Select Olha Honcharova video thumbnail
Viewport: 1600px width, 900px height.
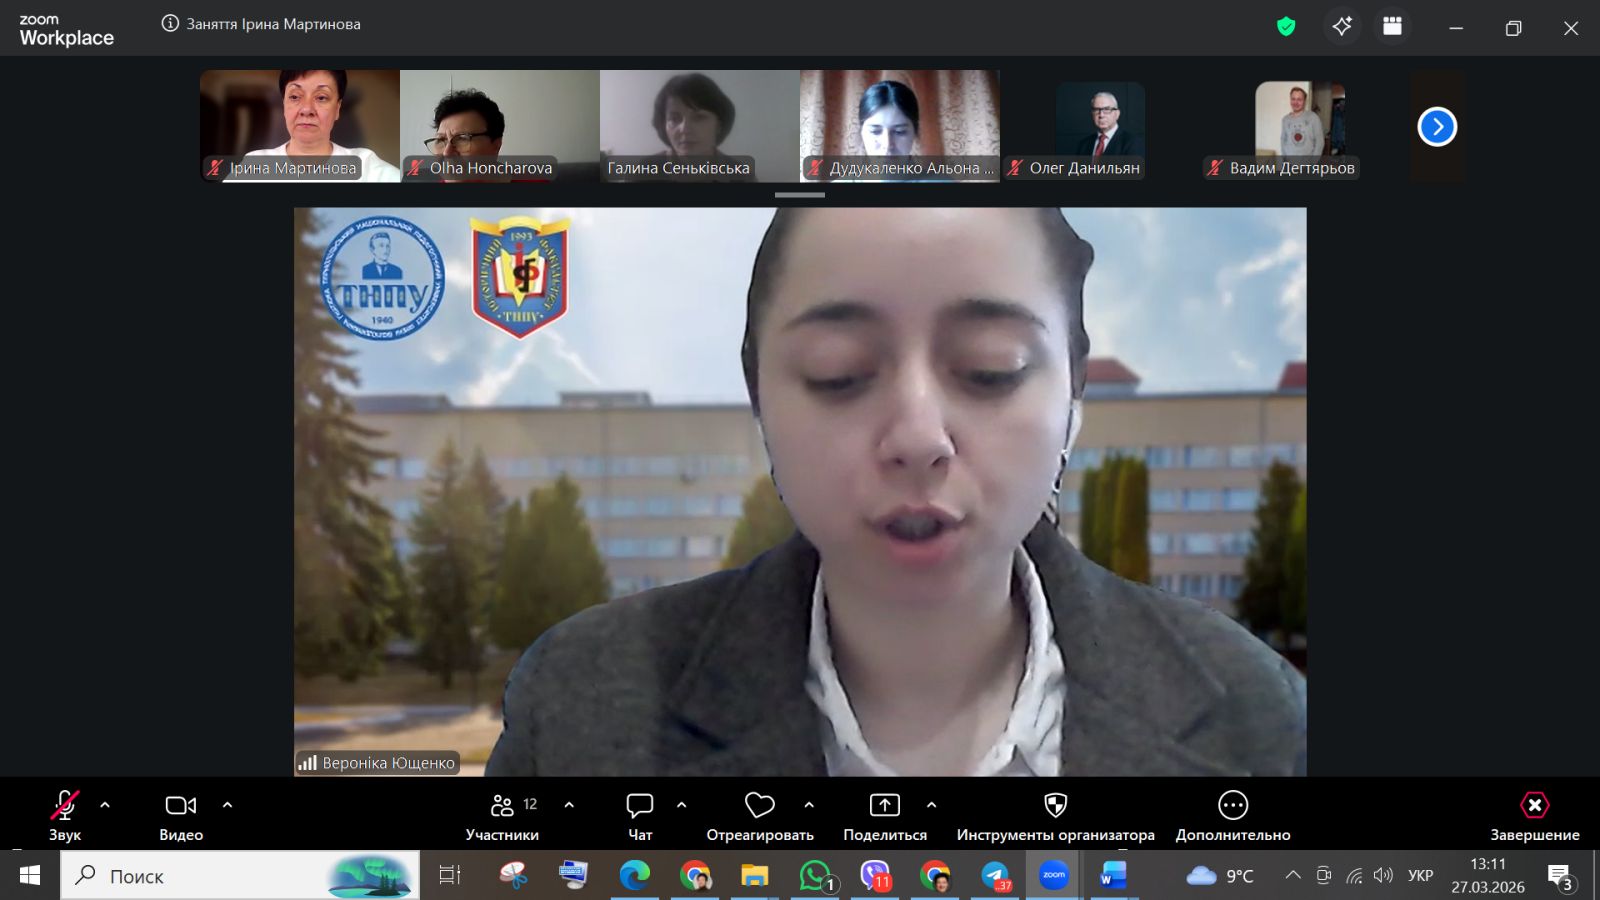point(499,125)
